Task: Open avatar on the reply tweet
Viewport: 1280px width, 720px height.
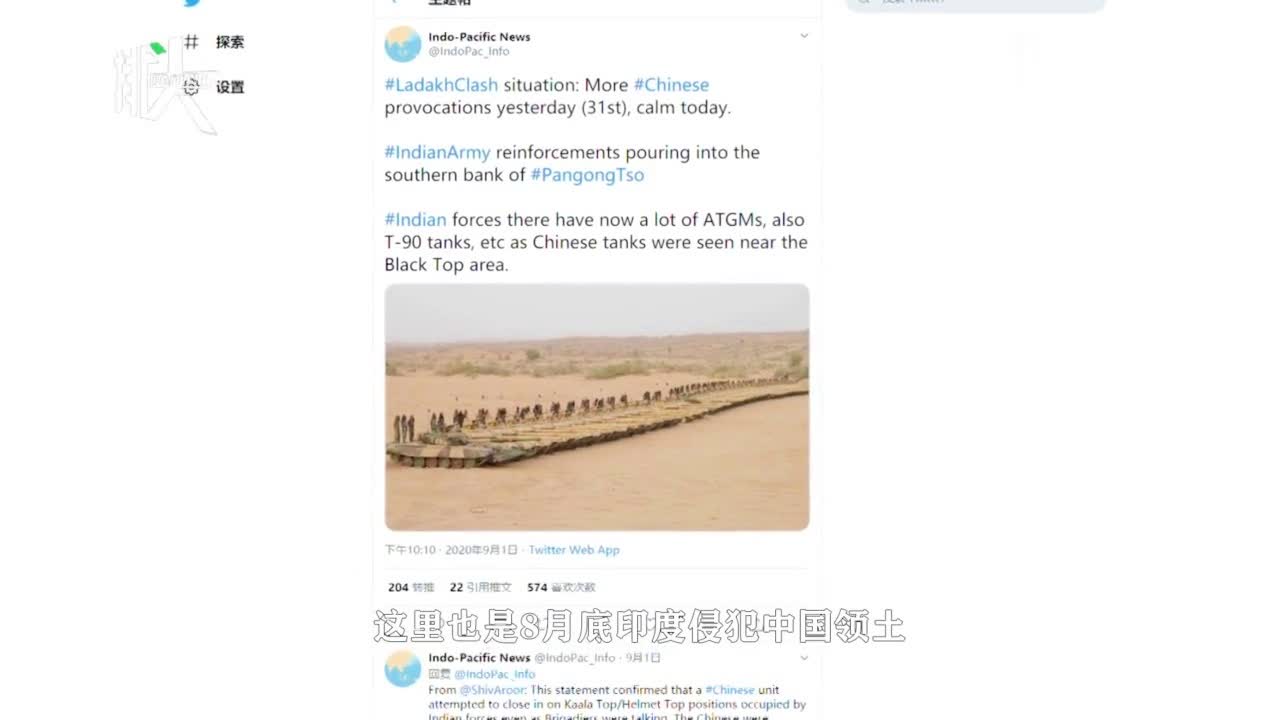Action: 403,668
